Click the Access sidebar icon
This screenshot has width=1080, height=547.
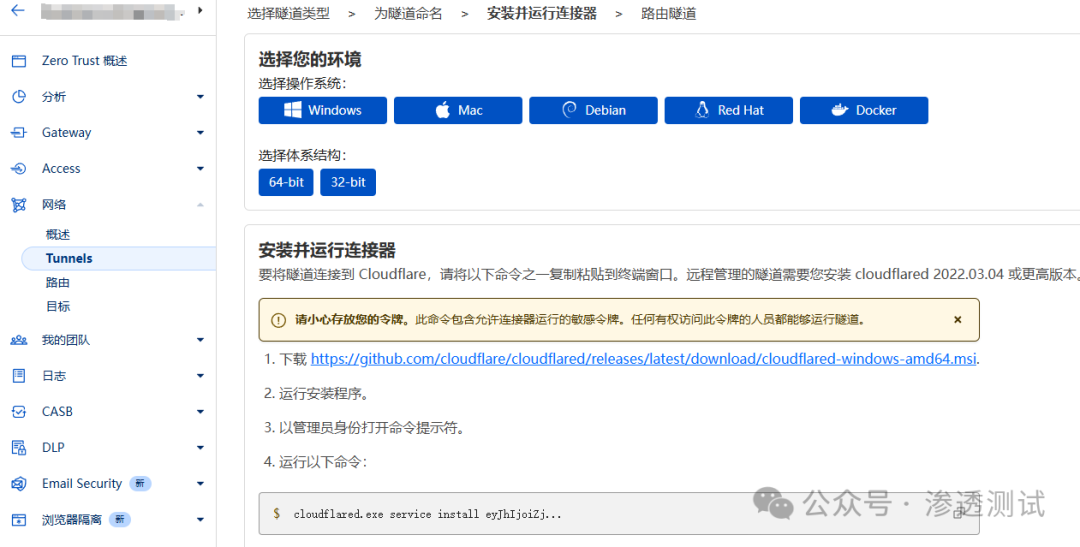[18, 169]
